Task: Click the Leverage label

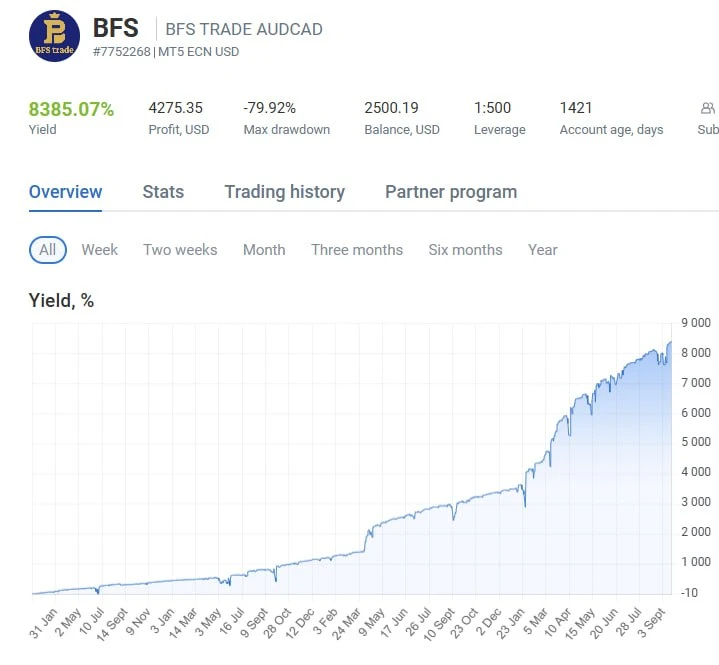Action: click(x=500, y=130)
